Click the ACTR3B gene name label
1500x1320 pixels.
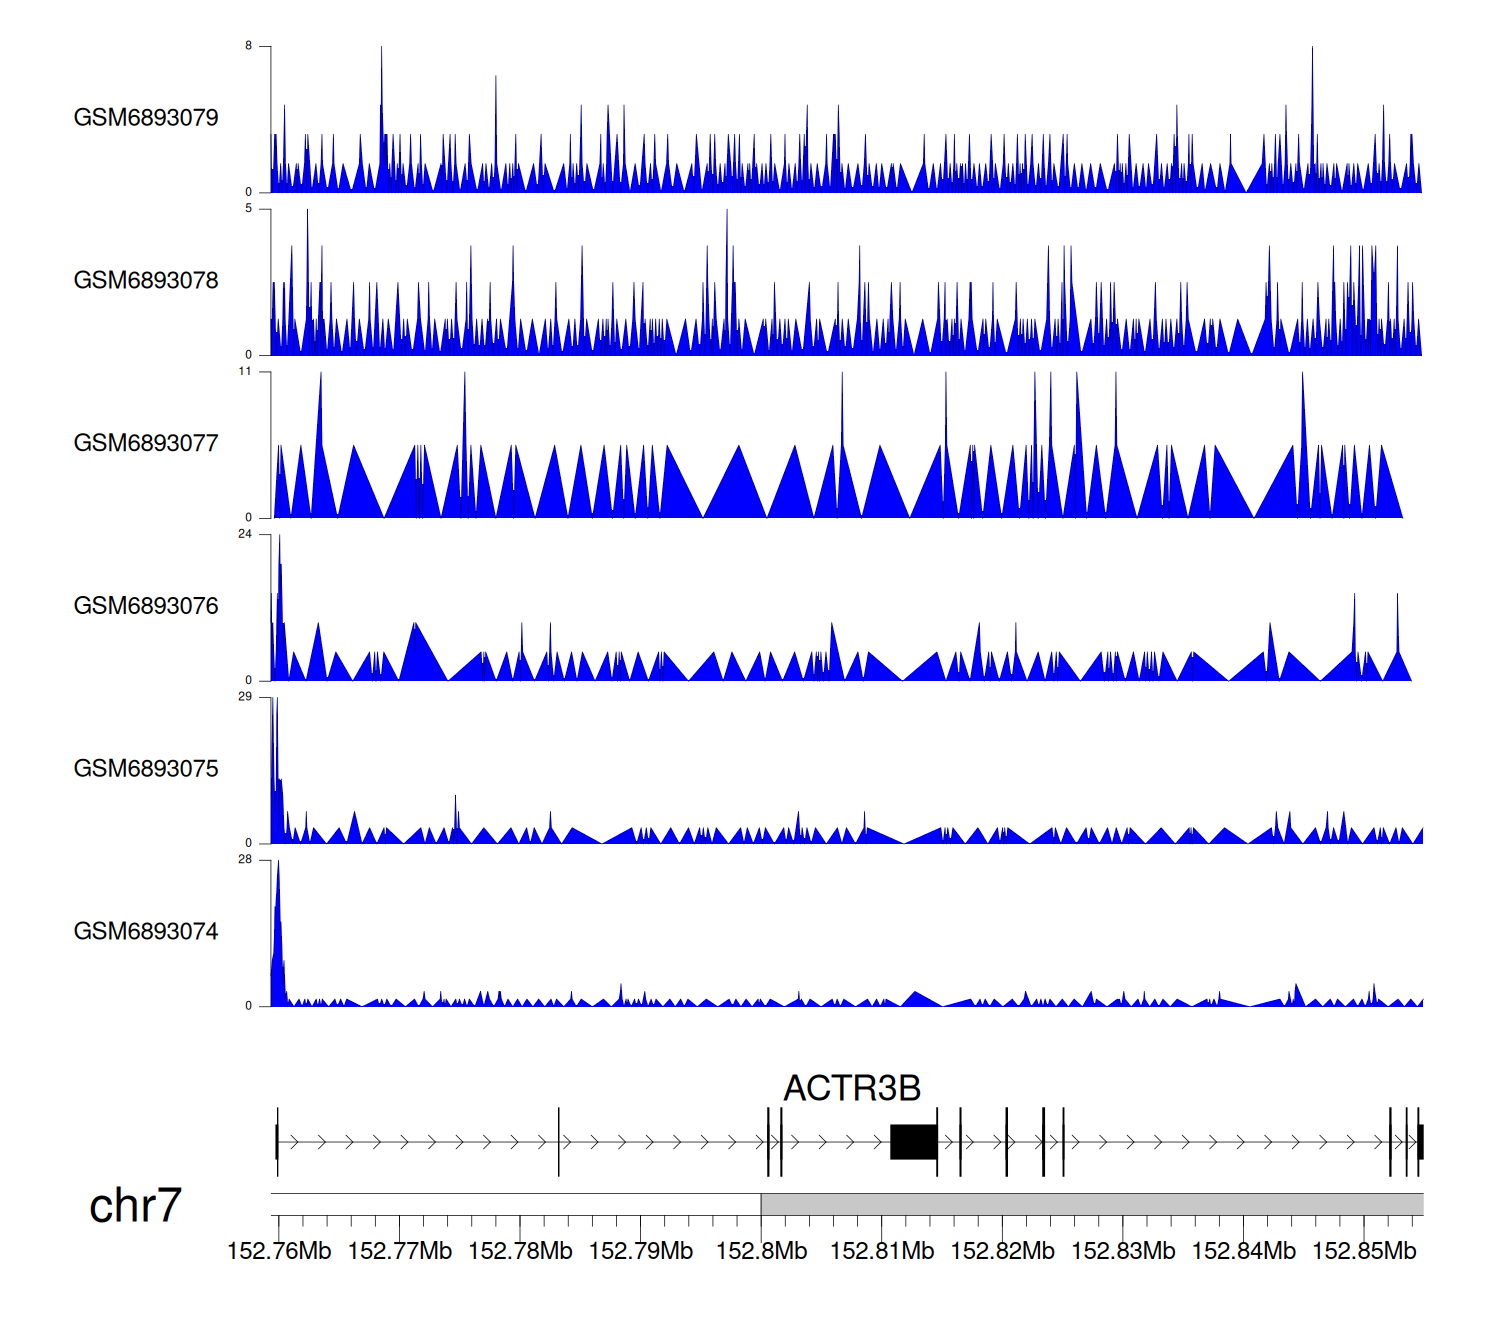(851, 1088)
